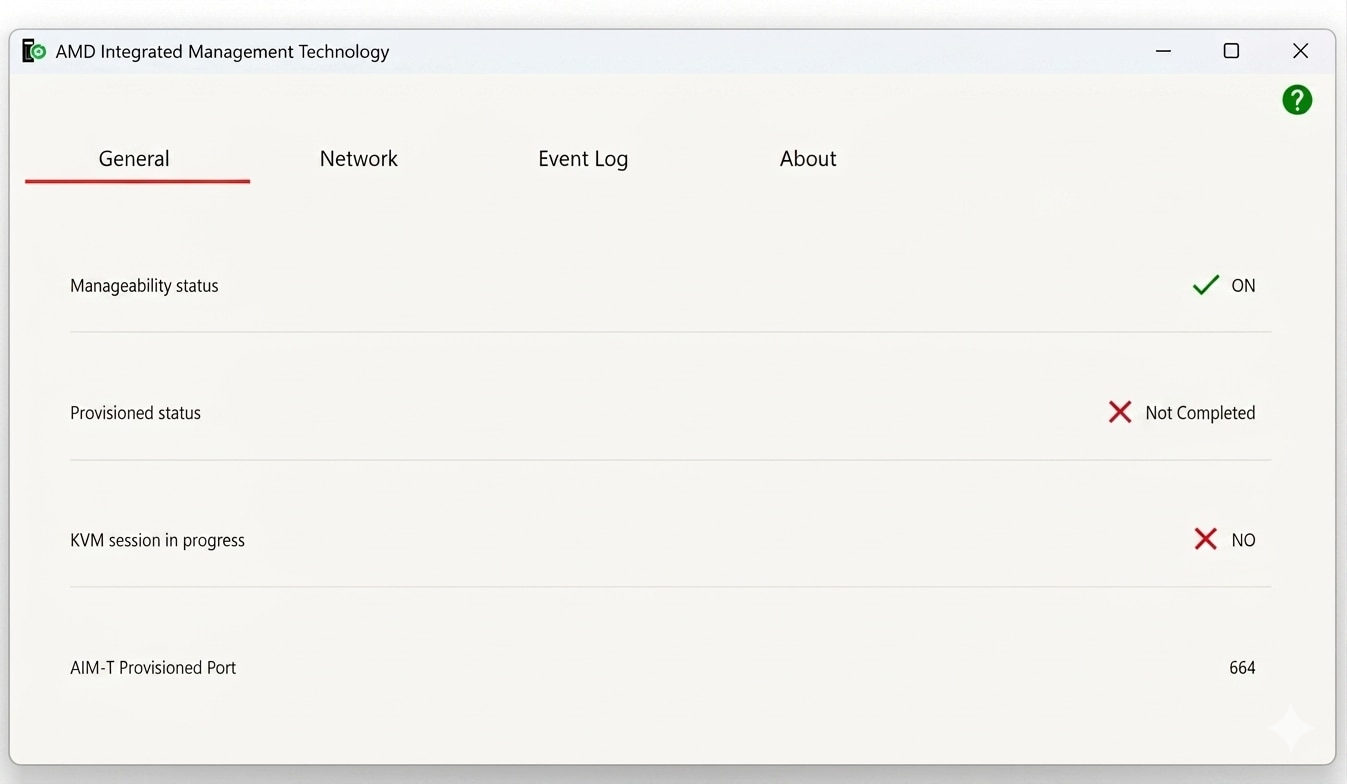
Task: Maximize the AMD management window
Action: point(1231,51)
